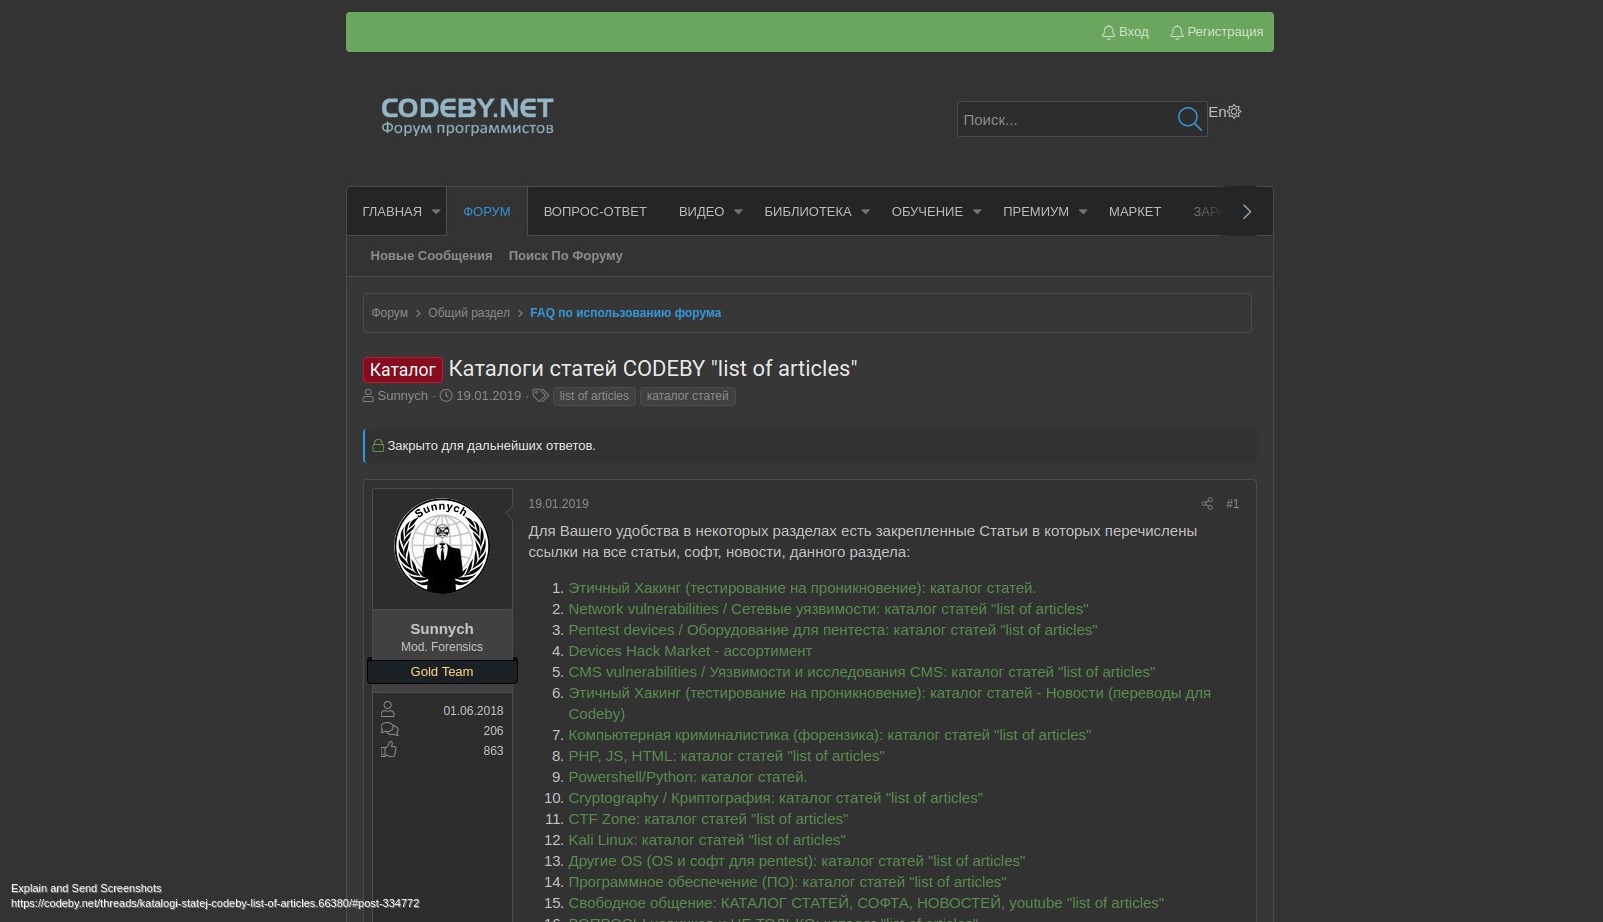1603x922 pixels.
Task: Click the share icon on post #1
Action: pos(1207,504)
